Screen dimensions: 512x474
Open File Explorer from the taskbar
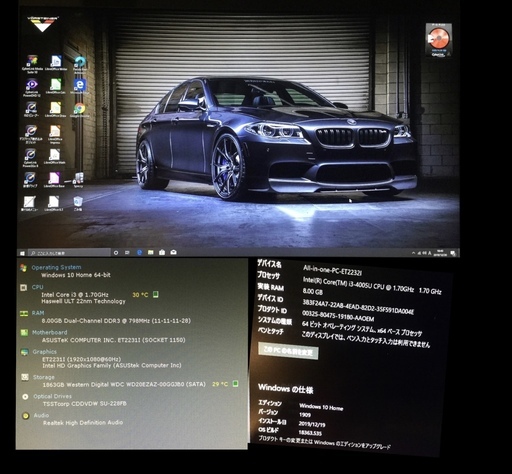151,253
